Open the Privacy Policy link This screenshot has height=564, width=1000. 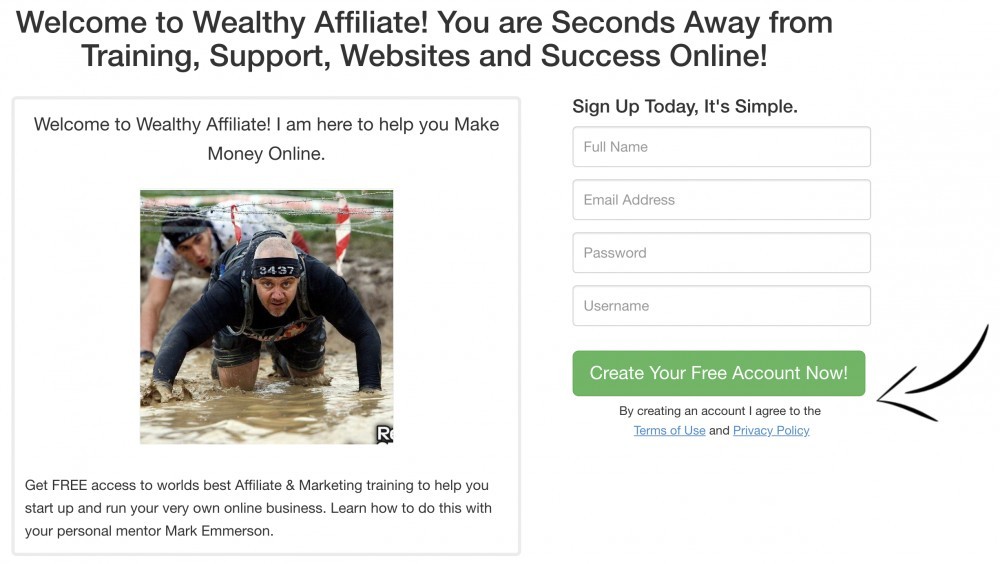771,431
